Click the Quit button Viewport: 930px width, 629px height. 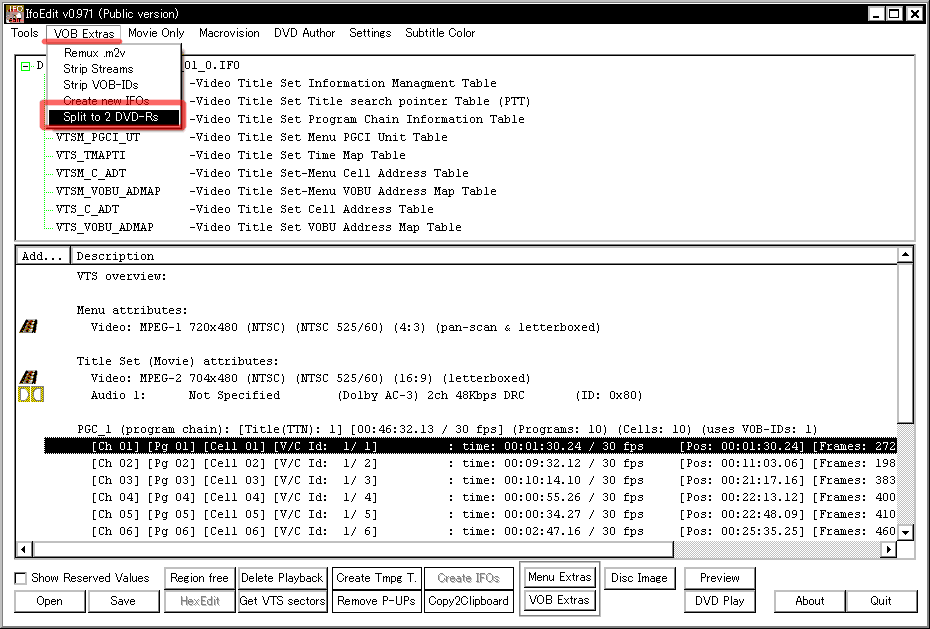coord(881,601)
